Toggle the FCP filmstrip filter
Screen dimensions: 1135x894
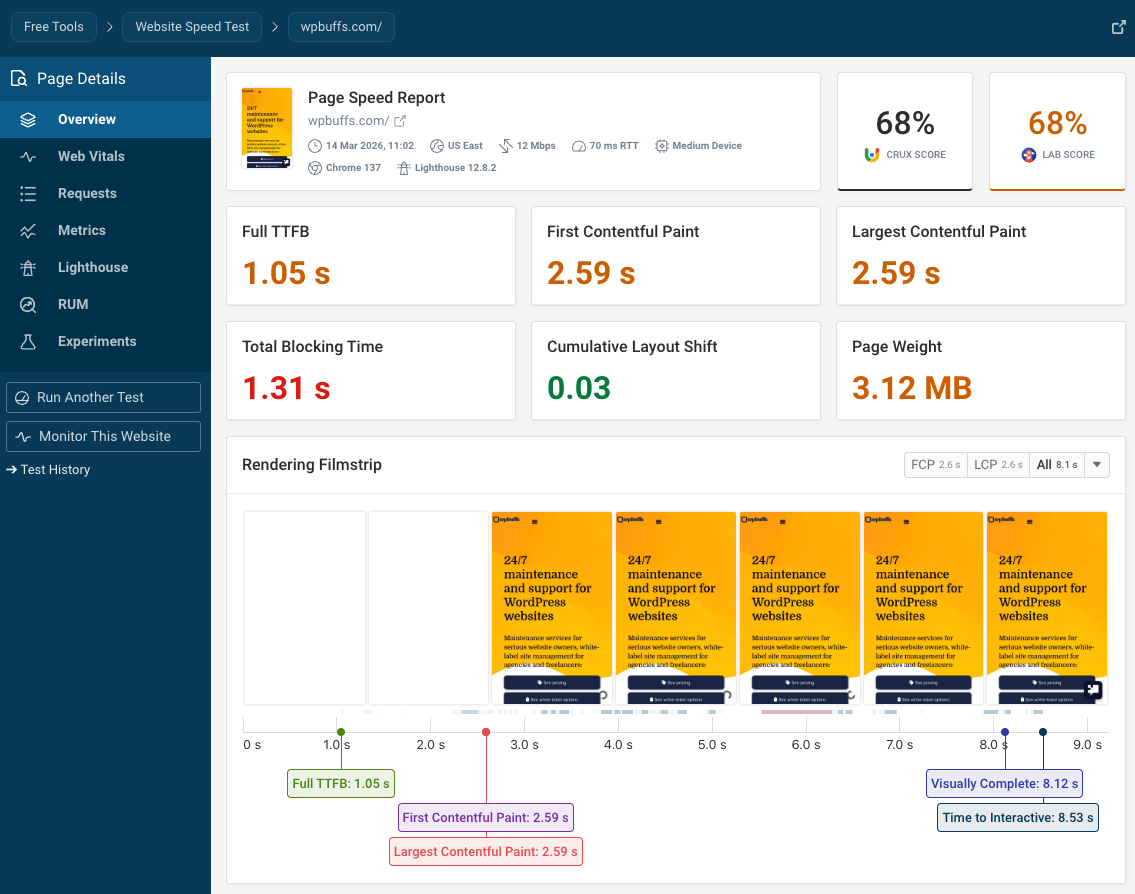coord(935,464)
